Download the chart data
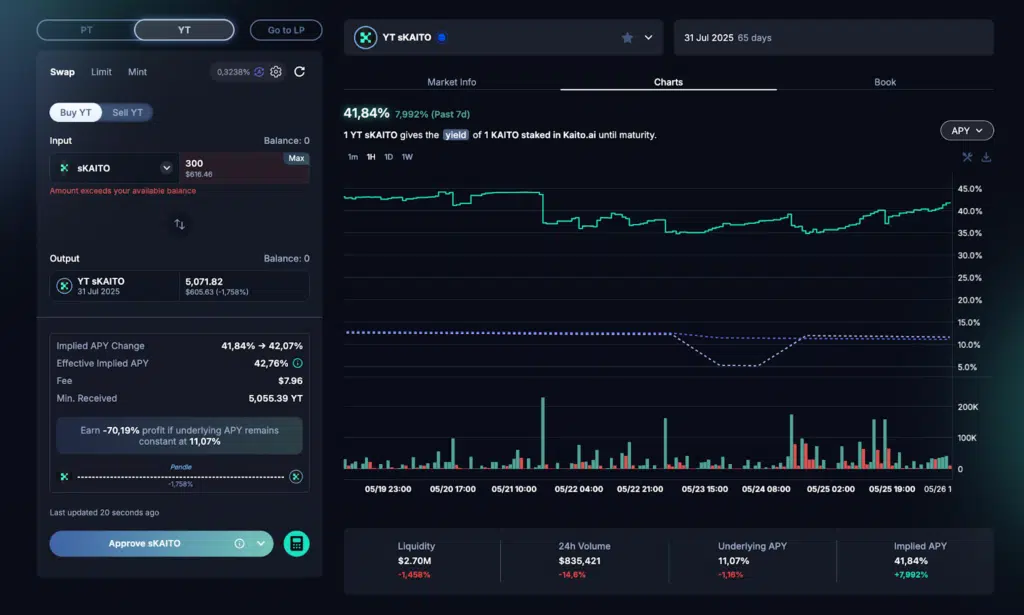 tap(986, 157)
